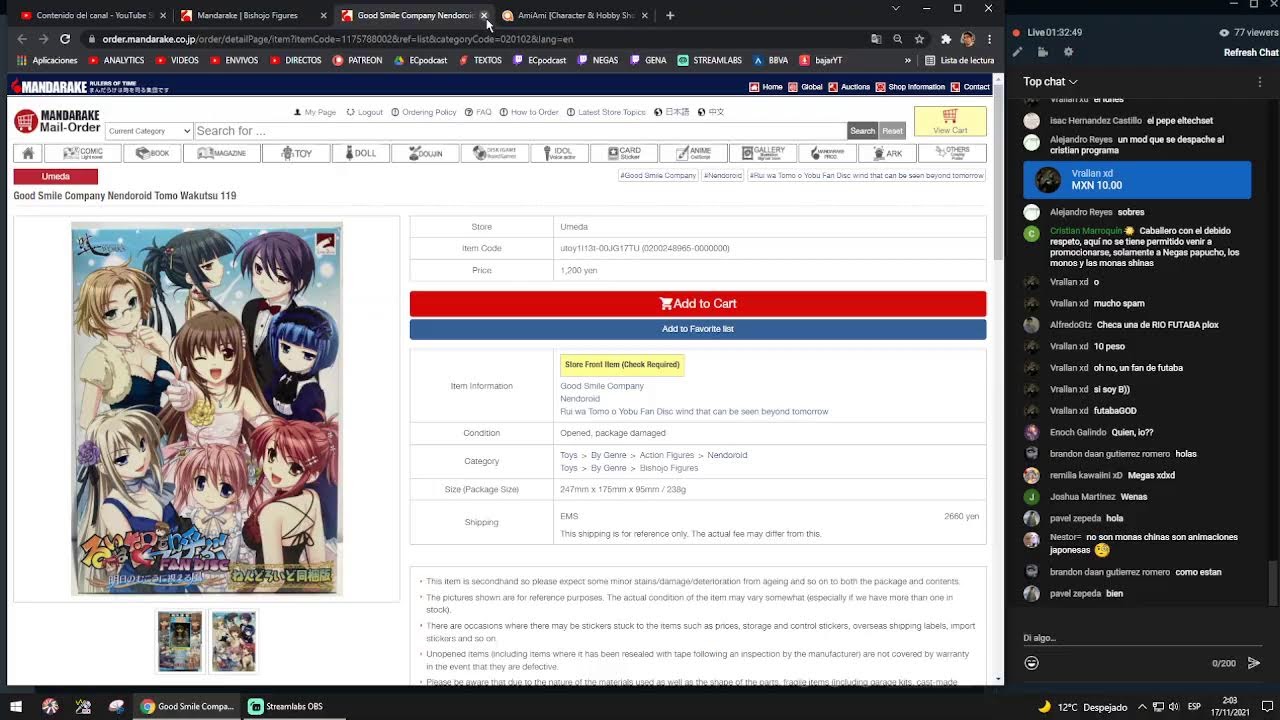Open zoom magnifier icon in address bar
This screenshot has width=1280, height=720.
[x=898, y=39]
